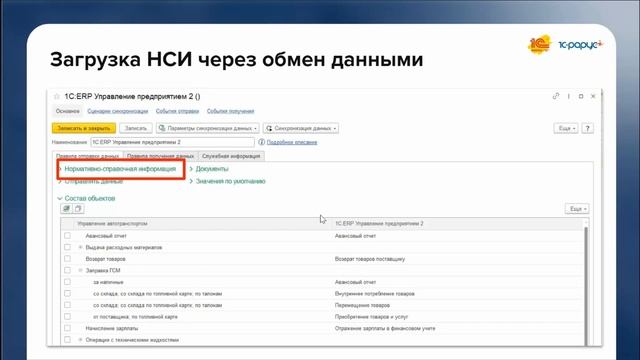Screen dimensions: 640x360
Task: Click the Внутреннее потребление товаров cell
Action: (x=375, y=293)
